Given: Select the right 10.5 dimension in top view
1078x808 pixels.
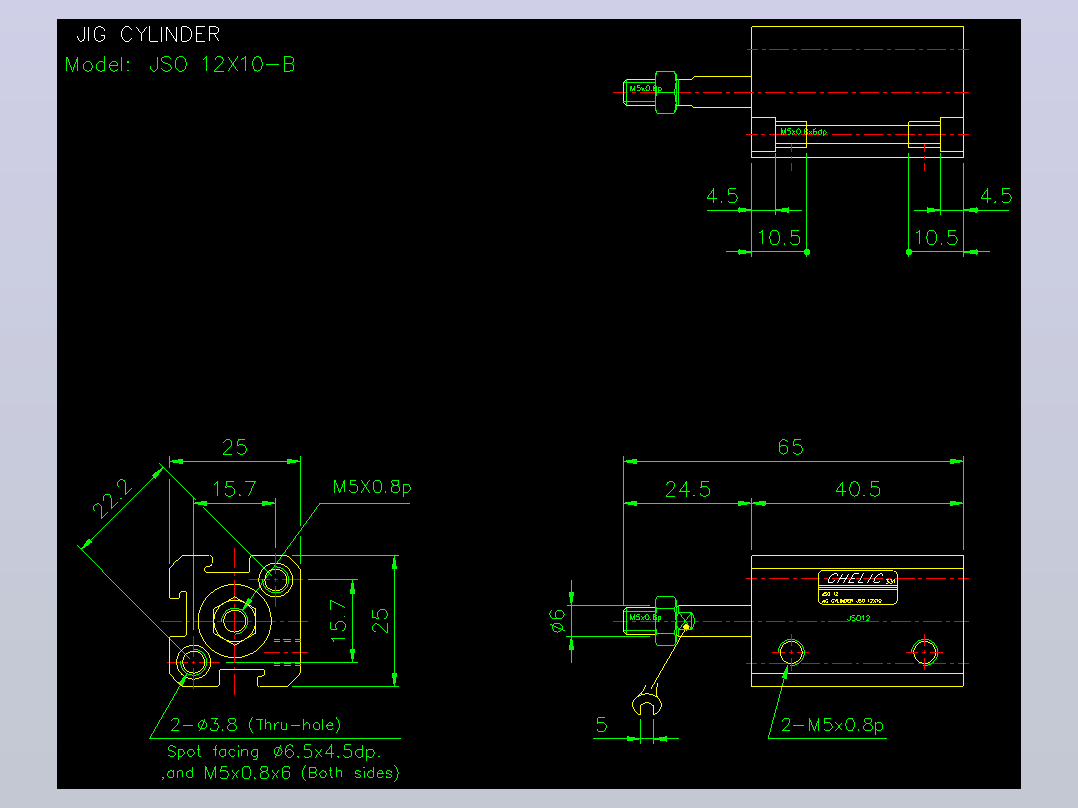Looking at the screenshot, I should point(936,238).
